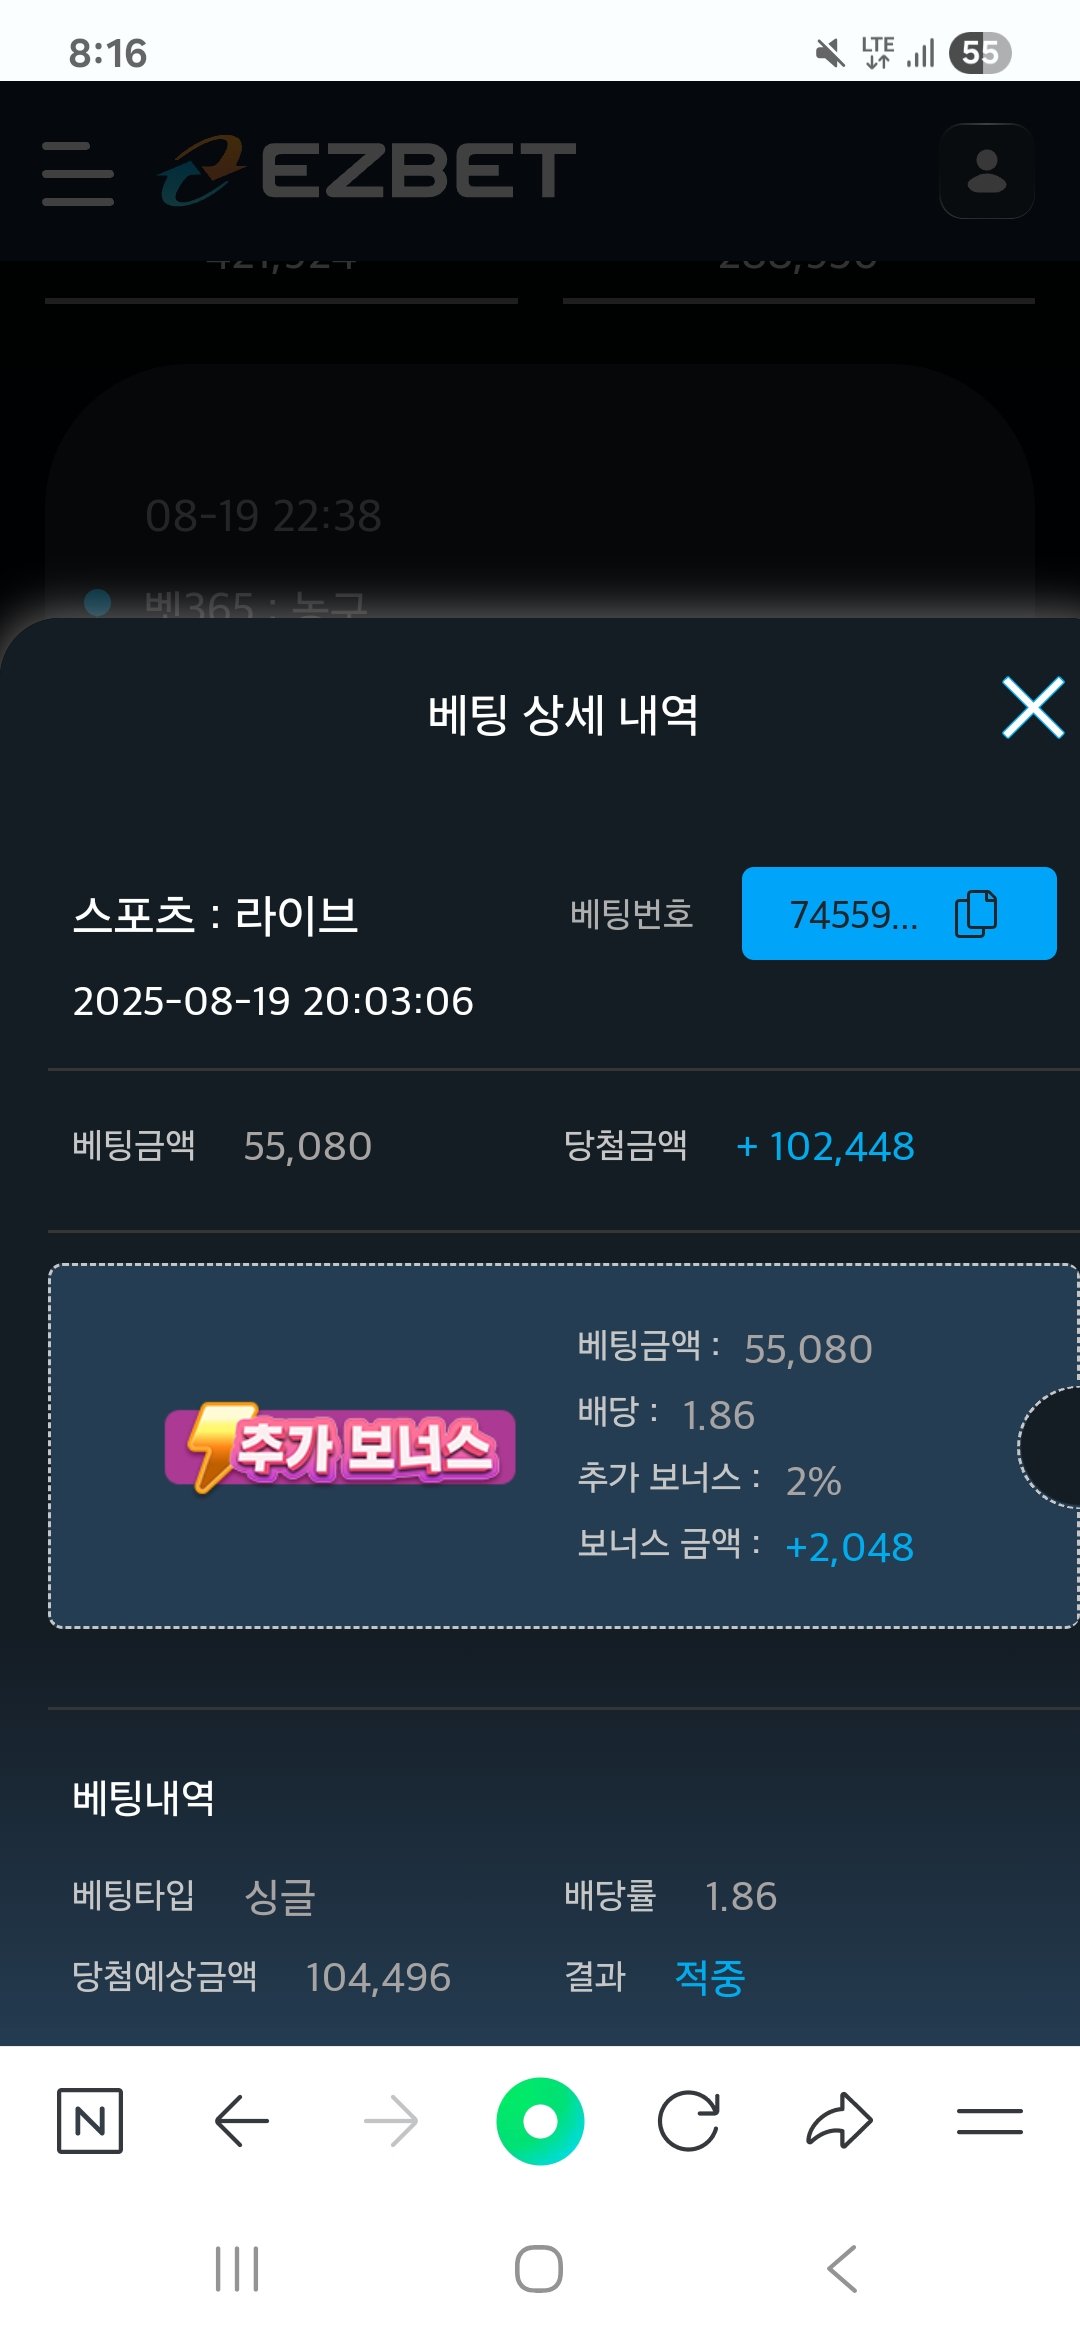The width and height of the screenshot is (1080, 2340).
Task: Tap the winning amount +102,448
Action: [x=826, y=1146]
